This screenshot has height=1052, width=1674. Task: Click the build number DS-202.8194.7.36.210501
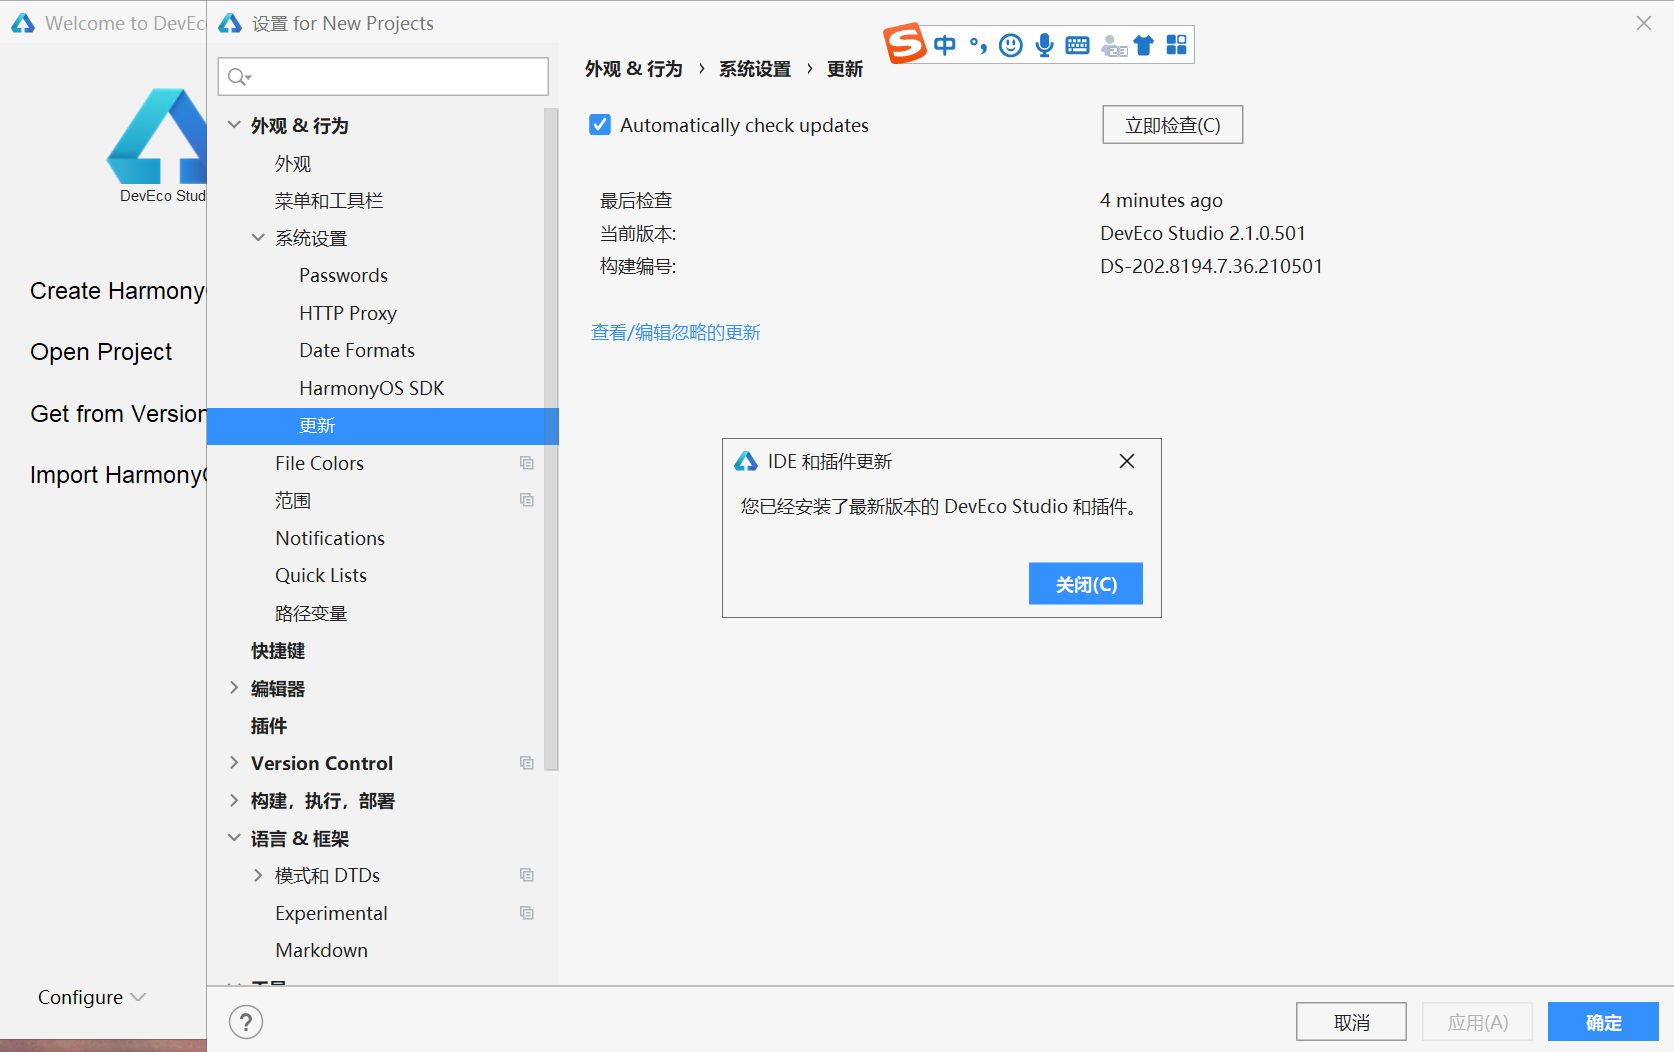click(1211, 266)
